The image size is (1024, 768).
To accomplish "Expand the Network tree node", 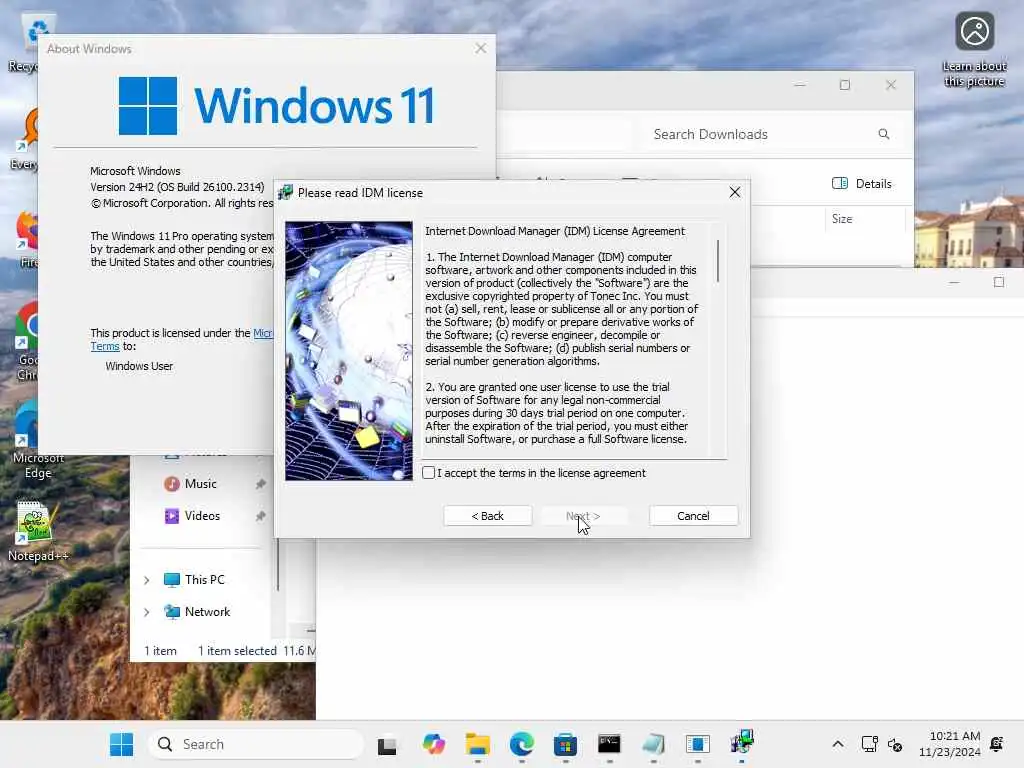I will tap(147, 612).
